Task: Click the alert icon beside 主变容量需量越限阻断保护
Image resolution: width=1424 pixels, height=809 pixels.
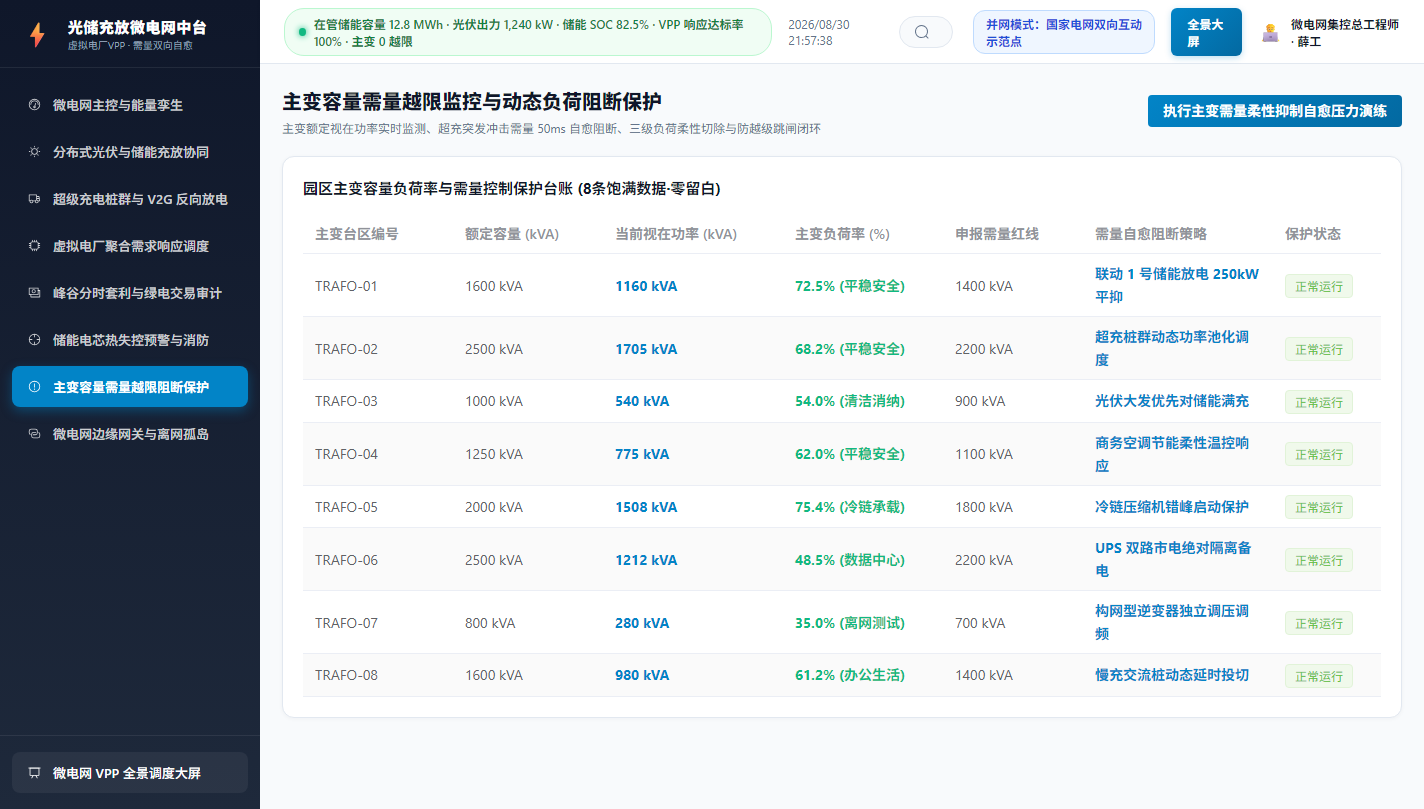Action: pyautogui.click(x=34, y=387)
